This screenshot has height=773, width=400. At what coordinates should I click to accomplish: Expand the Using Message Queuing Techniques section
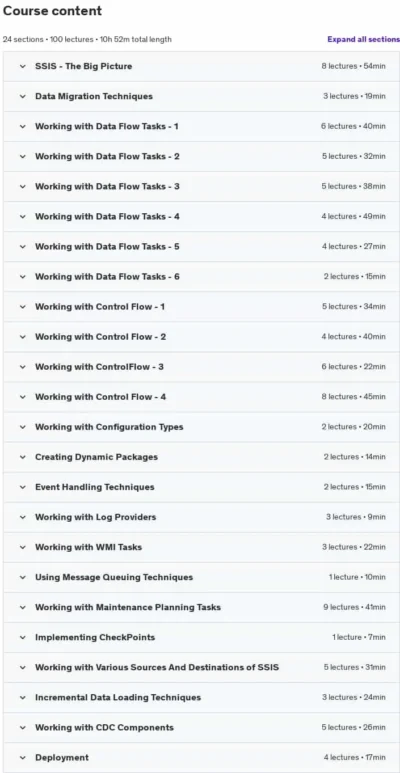coord(201,578)
